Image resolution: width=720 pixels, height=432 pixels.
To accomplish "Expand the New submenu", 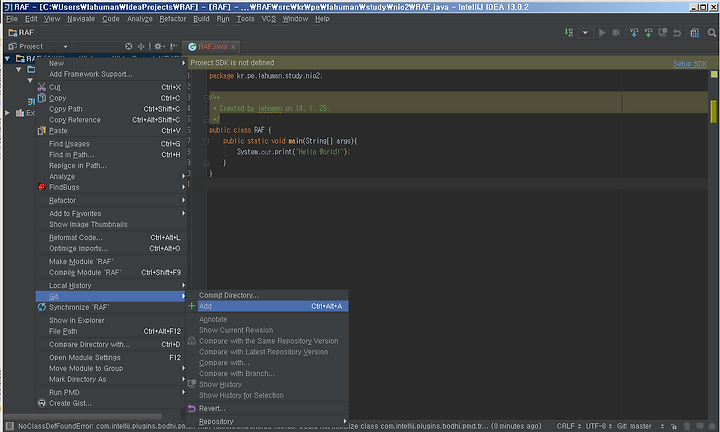I will (x=111, y=63).
